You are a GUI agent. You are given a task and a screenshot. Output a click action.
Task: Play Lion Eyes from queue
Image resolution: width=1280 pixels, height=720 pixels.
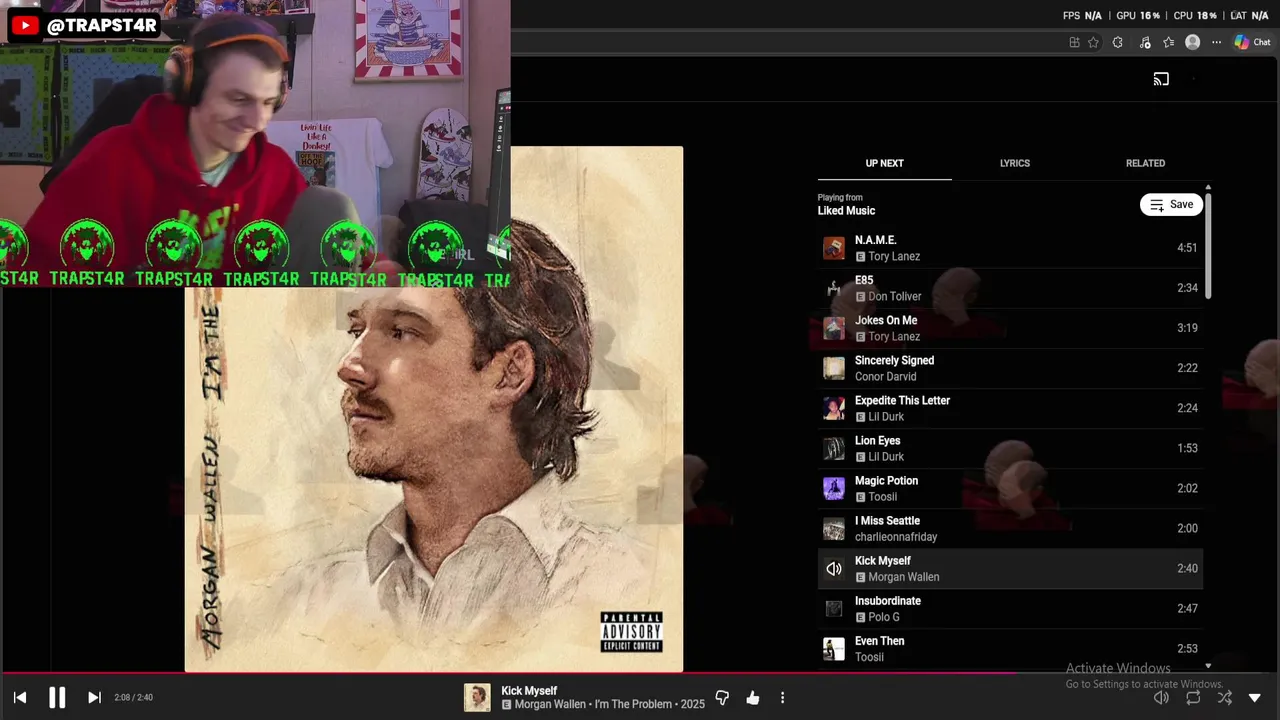tap(1010, 448)
